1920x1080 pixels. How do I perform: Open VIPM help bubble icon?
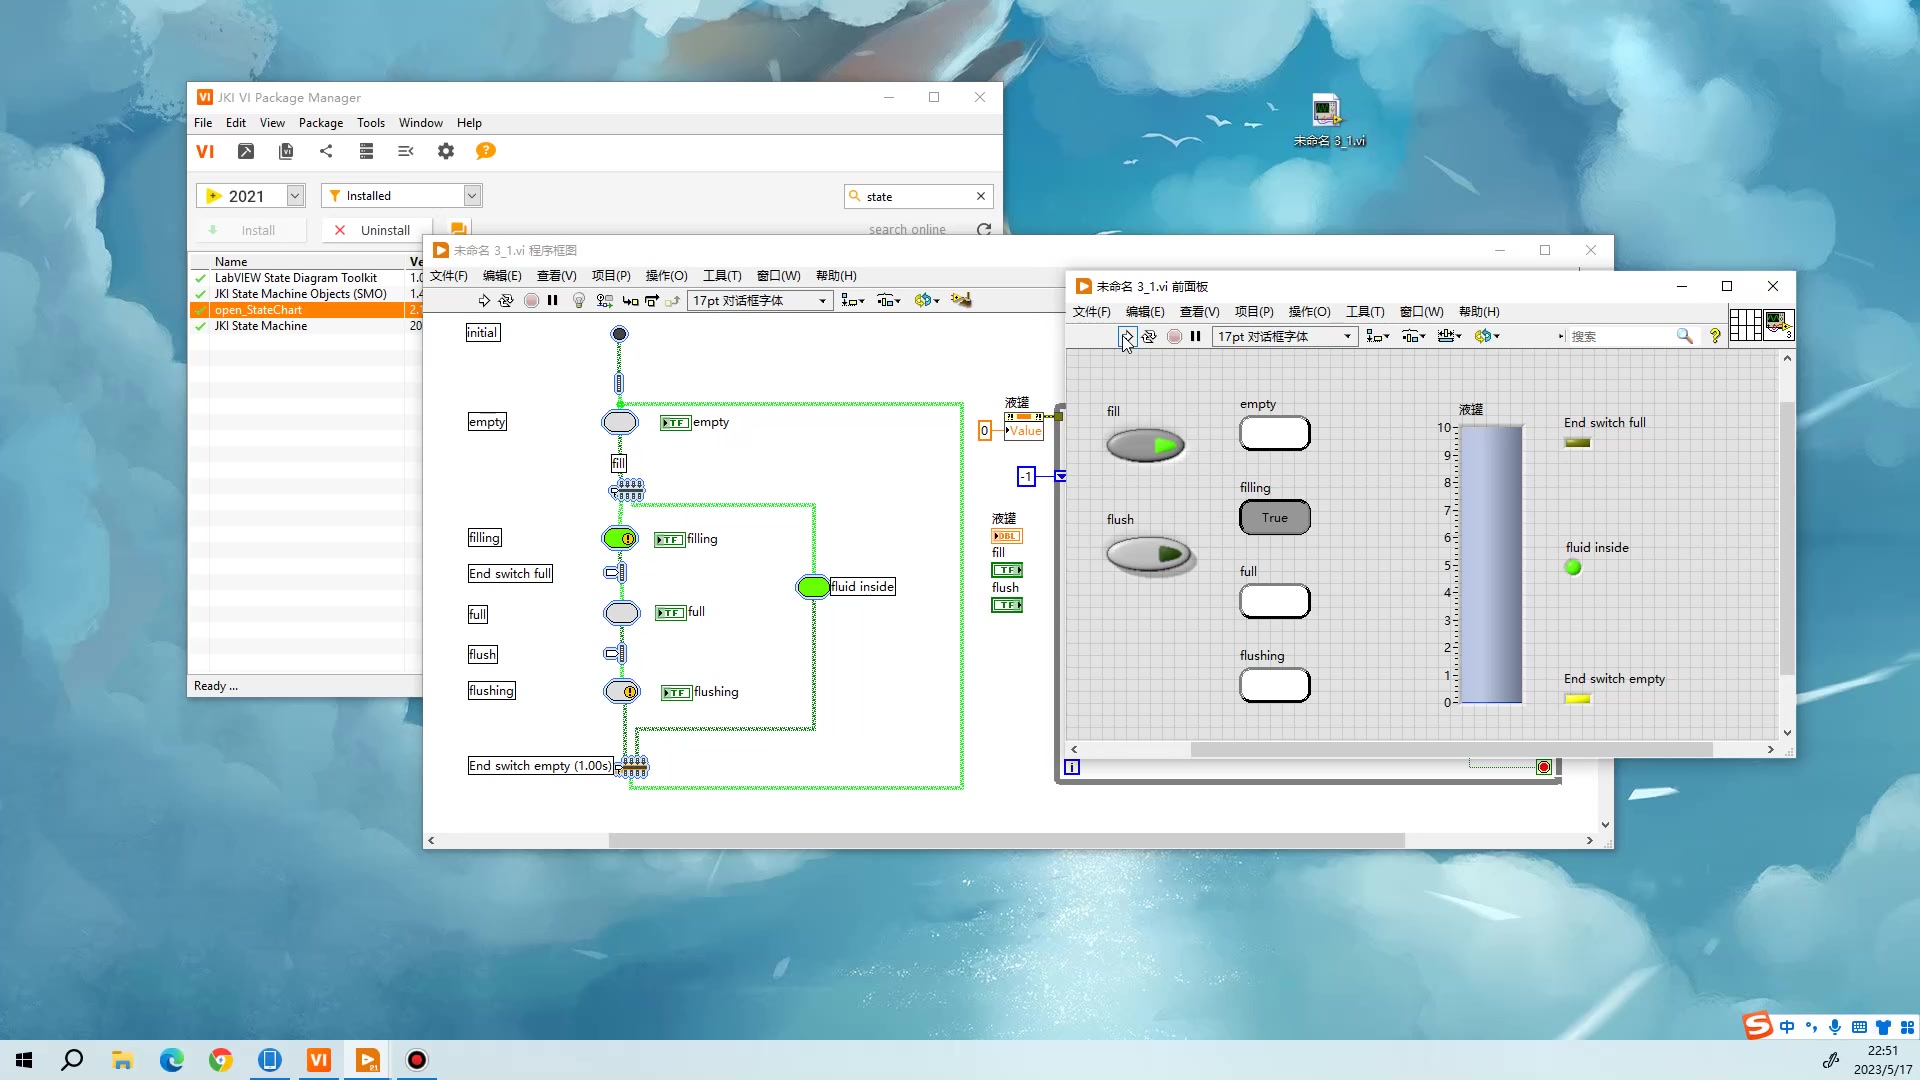(486, 151)
